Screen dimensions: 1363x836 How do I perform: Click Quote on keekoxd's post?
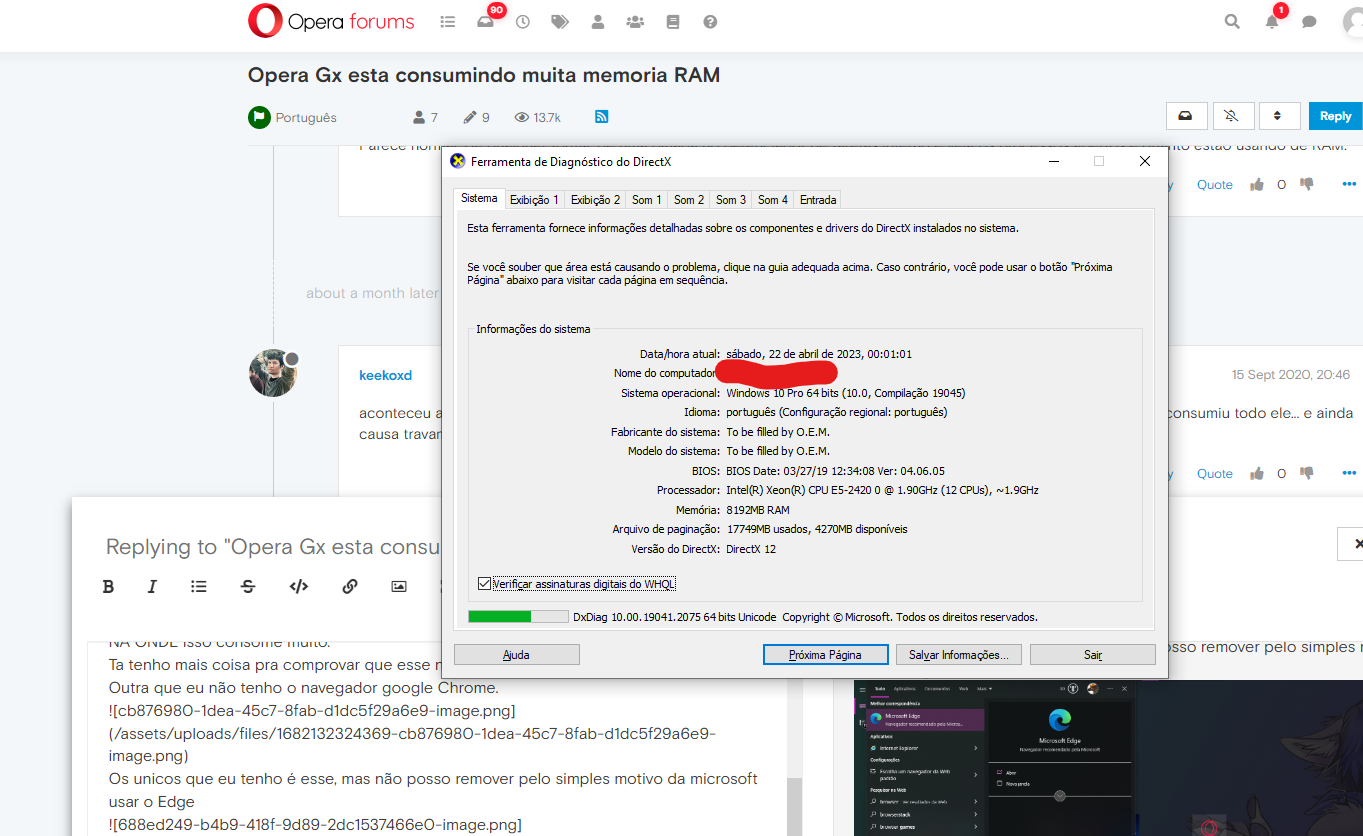[x=1215, y=473]
